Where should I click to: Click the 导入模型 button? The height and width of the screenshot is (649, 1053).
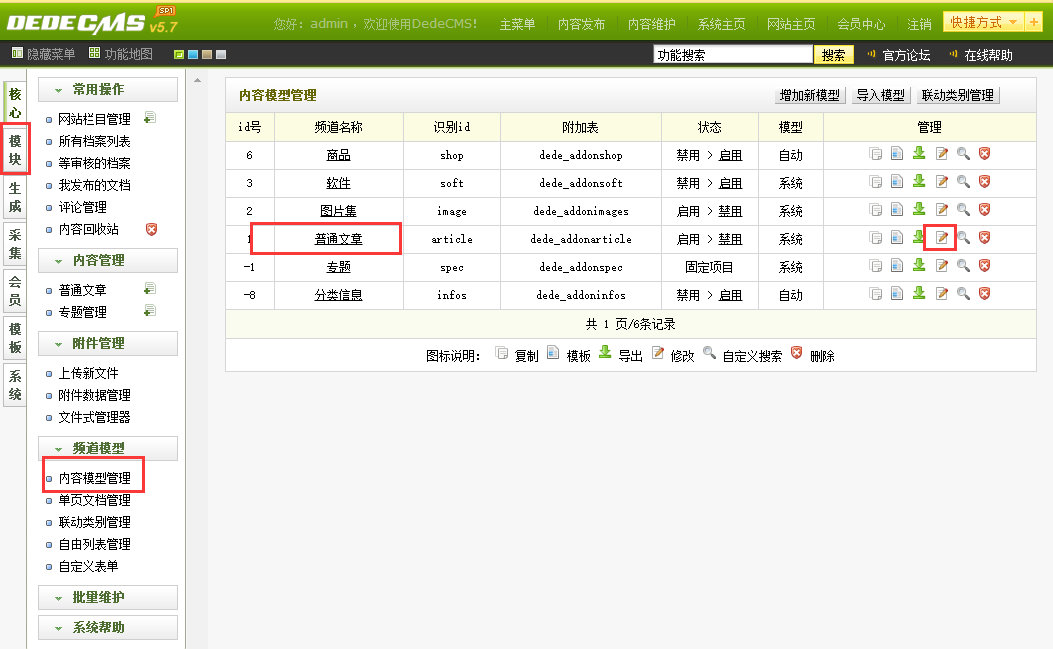point(880,95)
